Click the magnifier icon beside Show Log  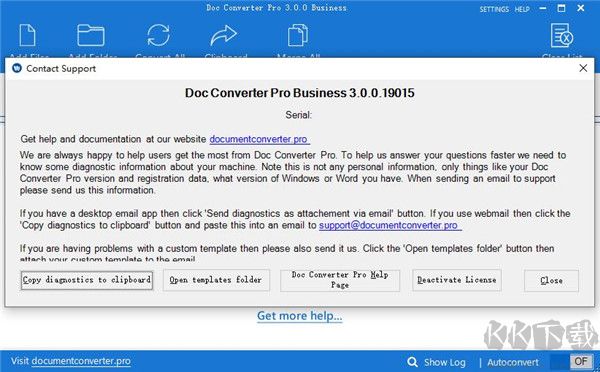click(412, 362)
